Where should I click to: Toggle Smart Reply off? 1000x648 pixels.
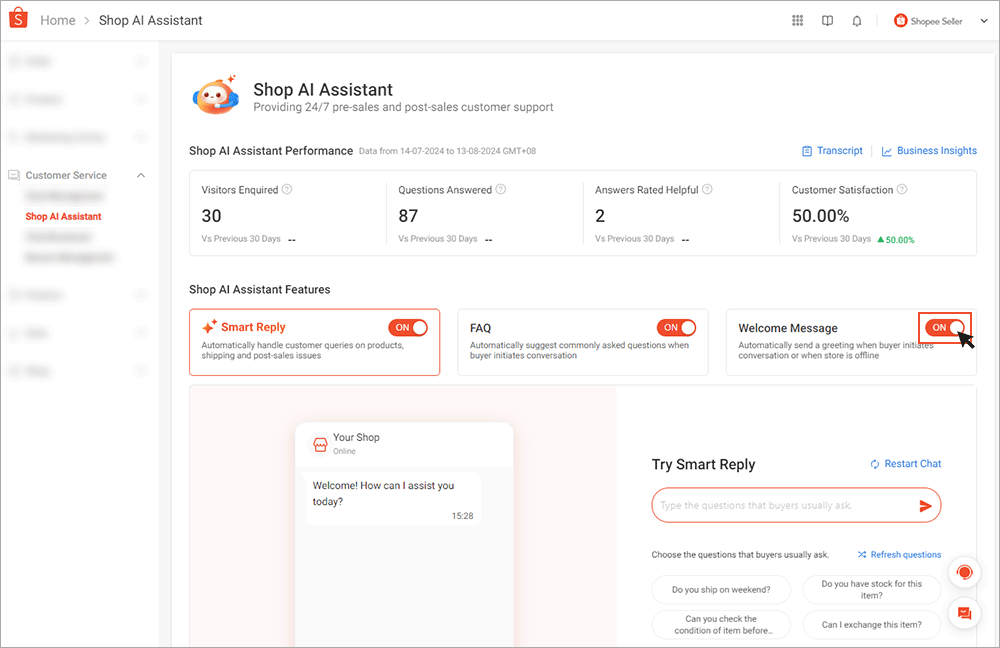click(x=408, y=327)
